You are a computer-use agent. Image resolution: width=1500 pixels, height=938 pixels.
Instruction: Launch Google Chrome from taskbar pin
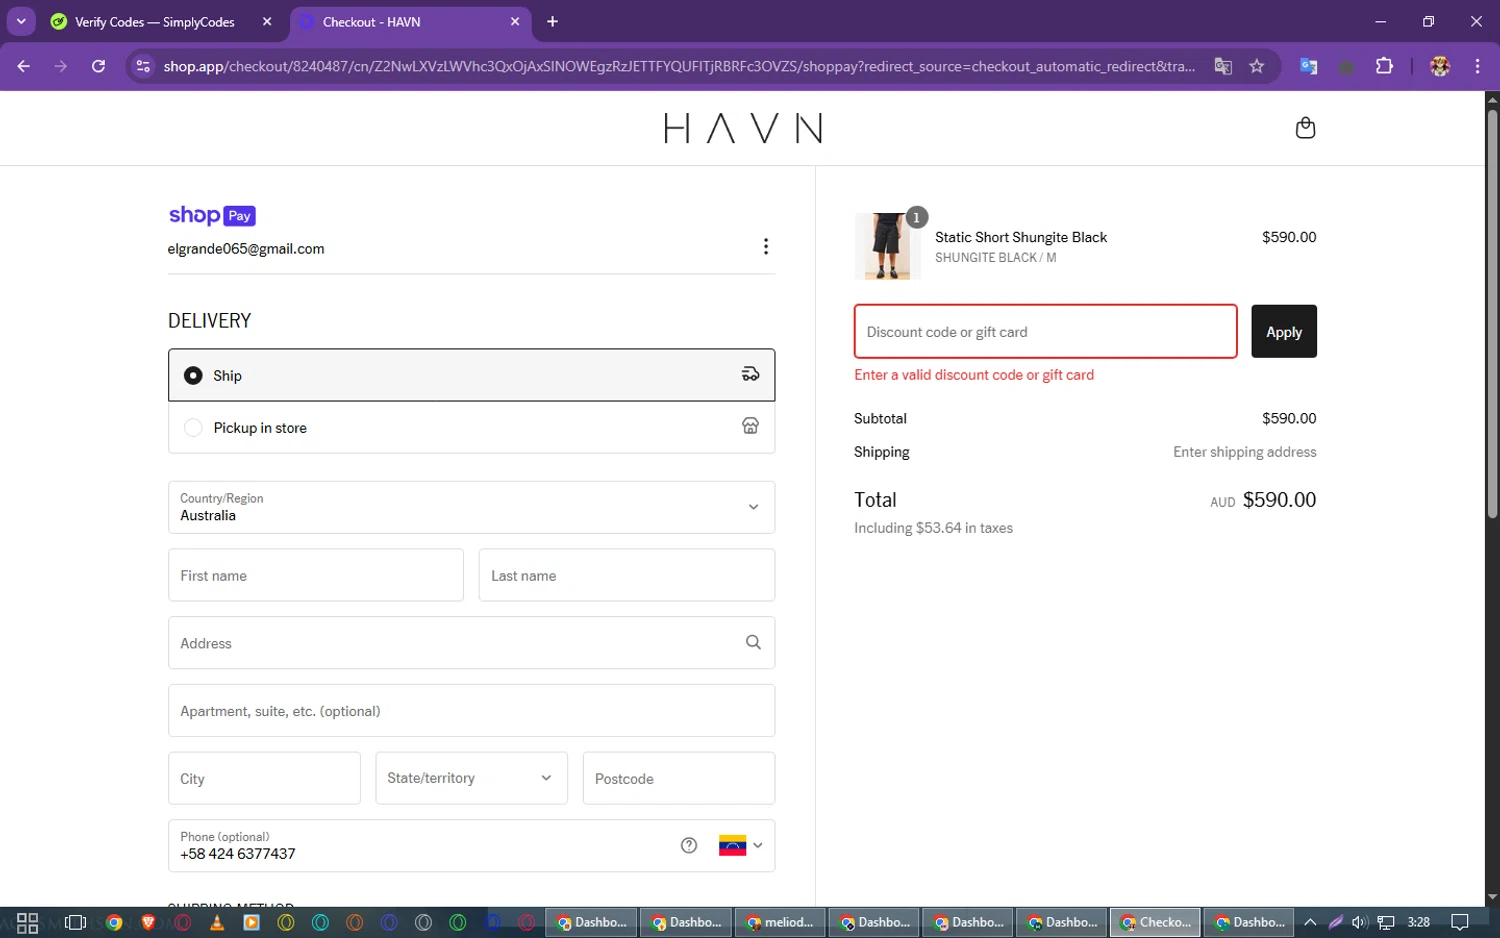point(114,922)
